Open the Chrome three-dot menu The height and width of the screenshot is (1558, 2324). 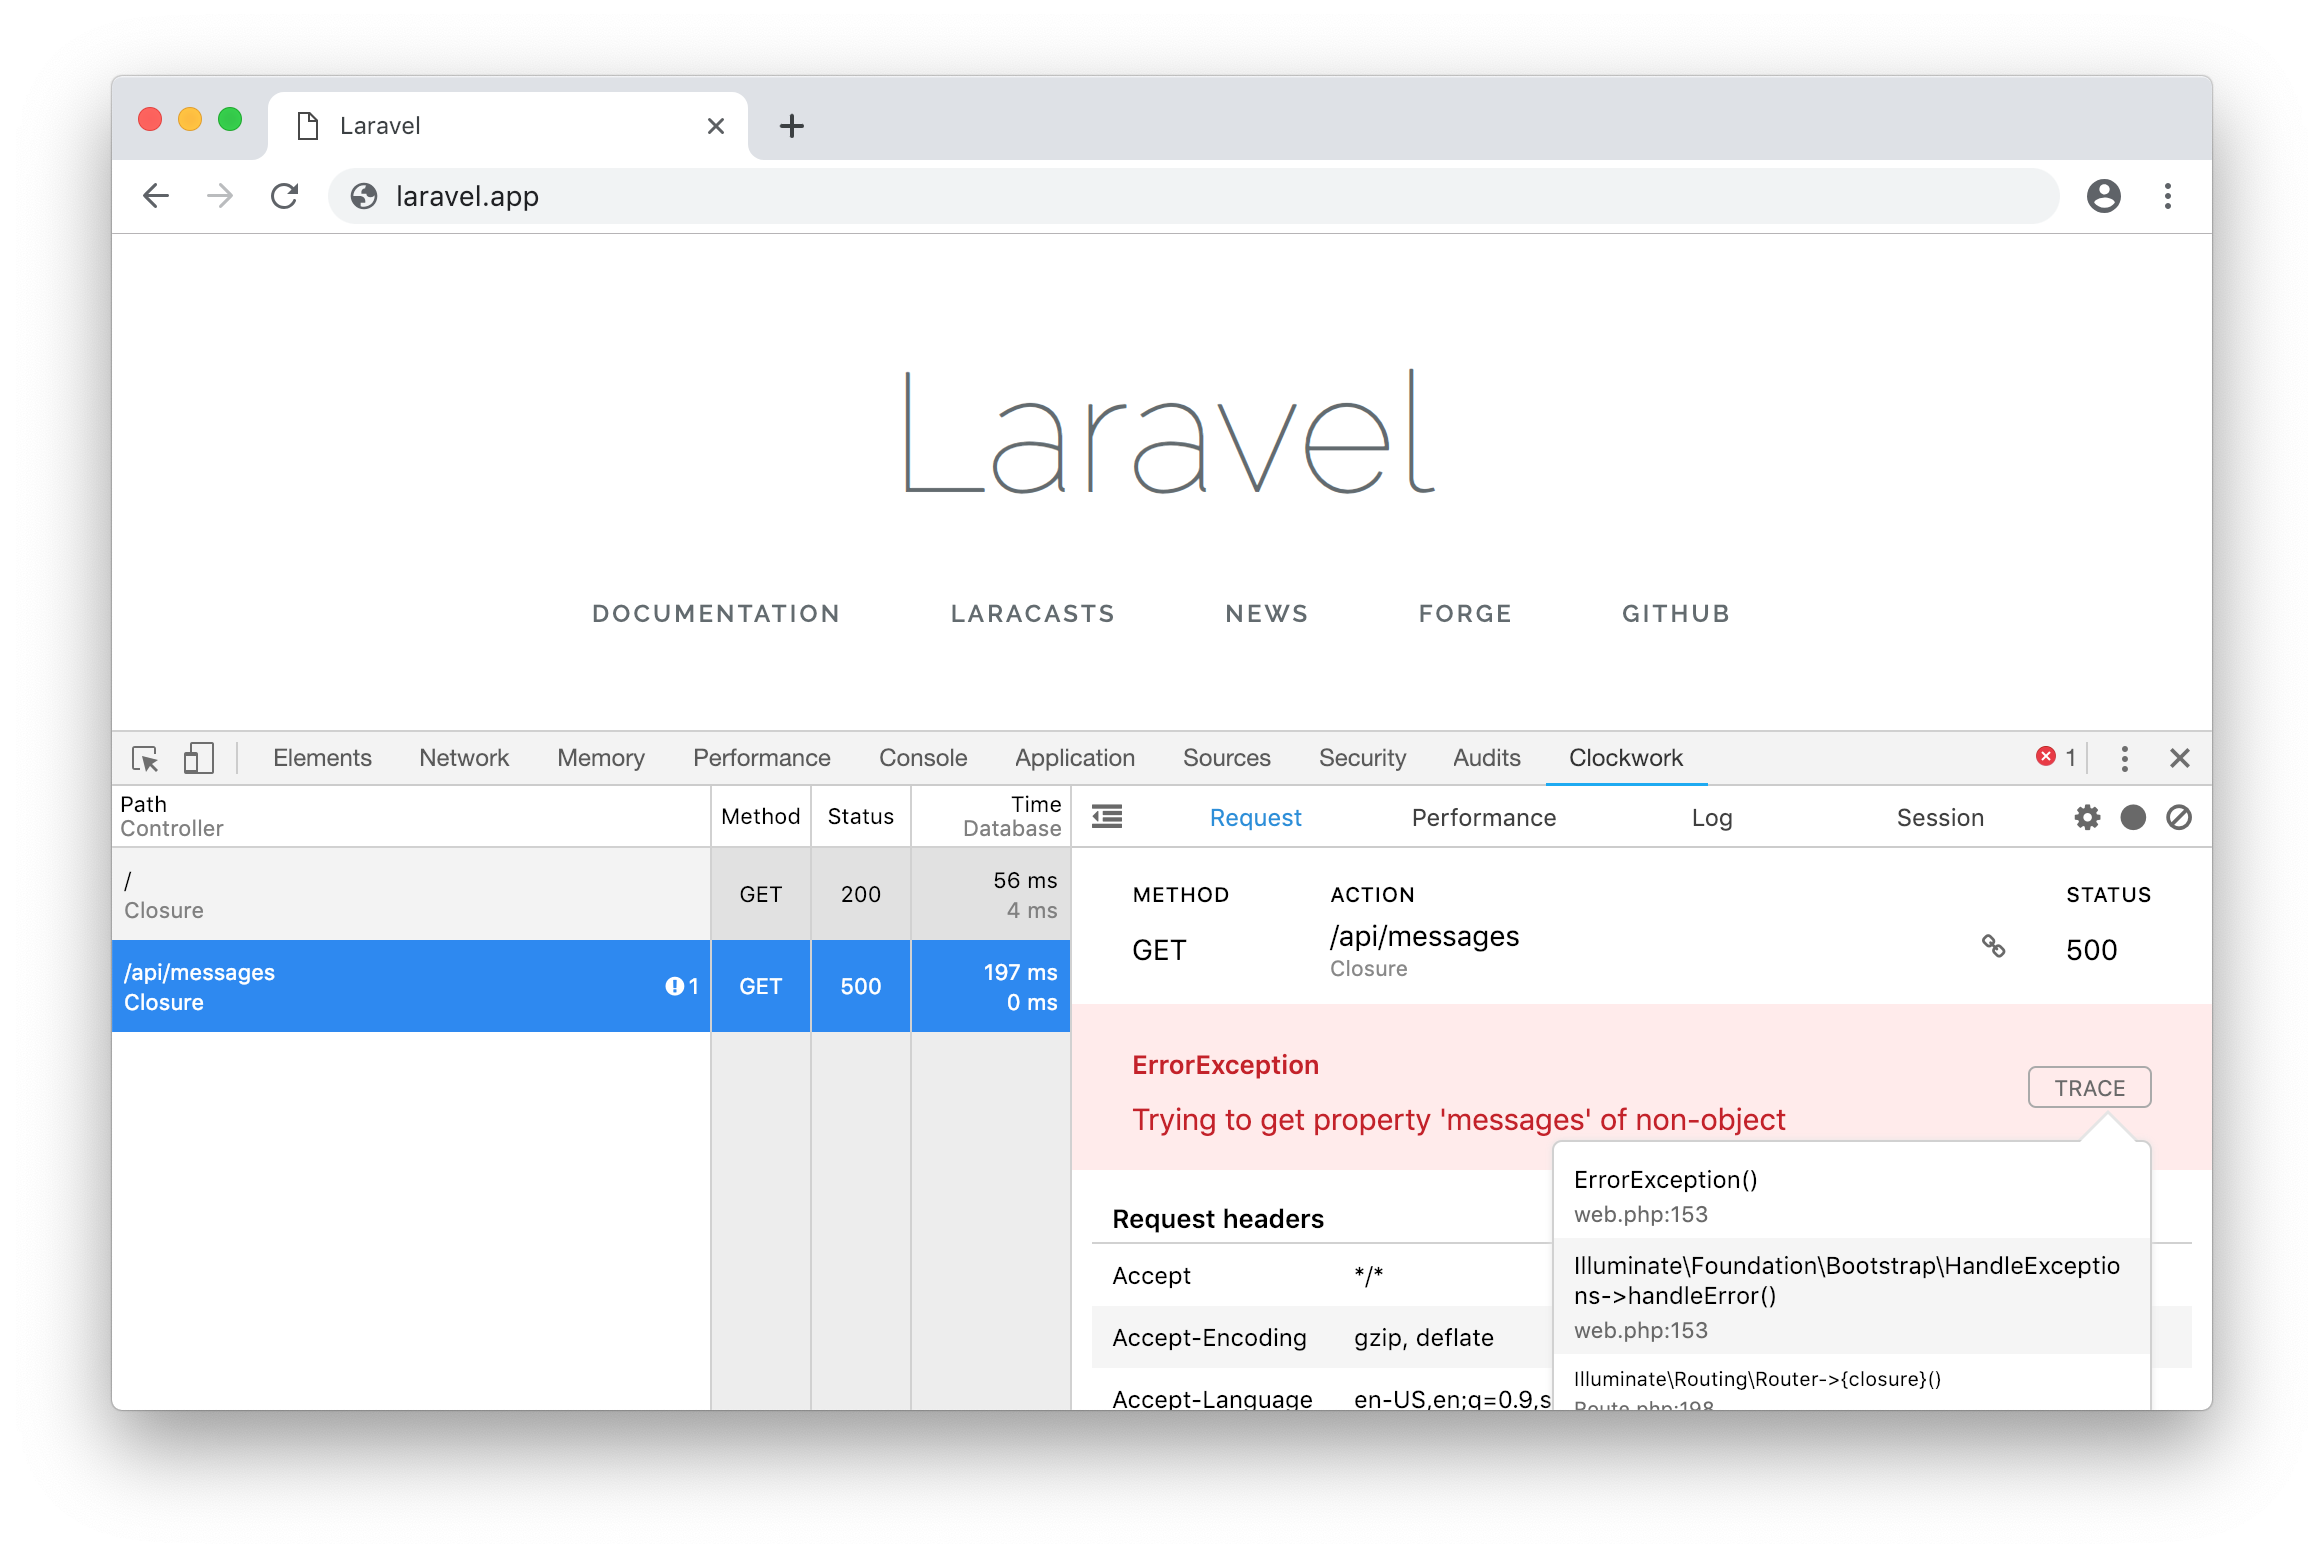[2168, 196]
